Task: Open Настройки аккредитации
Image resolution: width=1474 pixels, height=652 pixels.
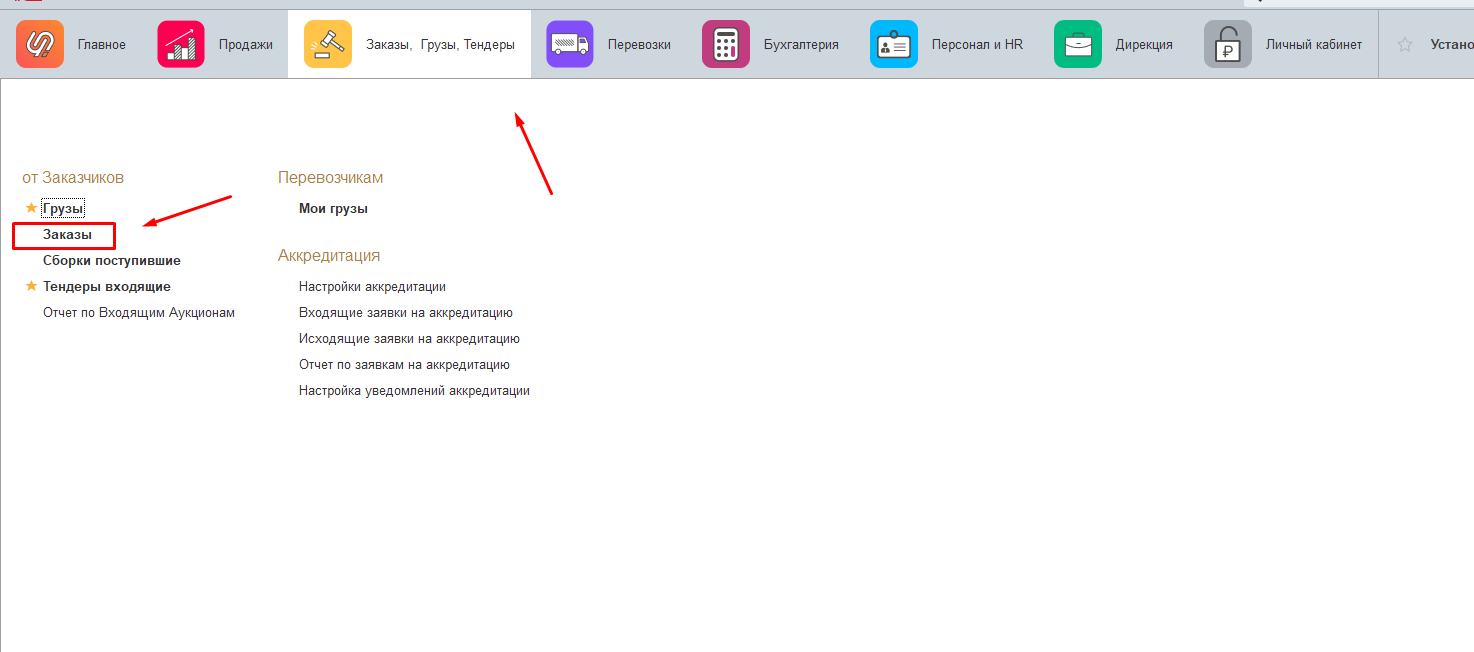Action: pos(372,287)
